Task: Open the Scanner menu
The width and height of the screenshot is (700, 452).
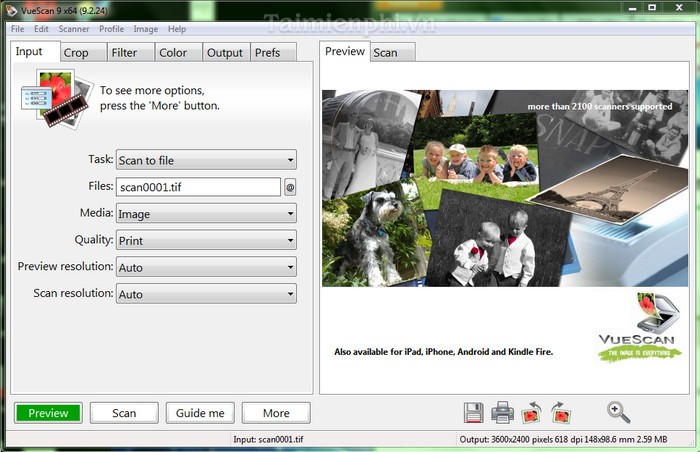Action: pyautogui.click(x=74, y=29)
